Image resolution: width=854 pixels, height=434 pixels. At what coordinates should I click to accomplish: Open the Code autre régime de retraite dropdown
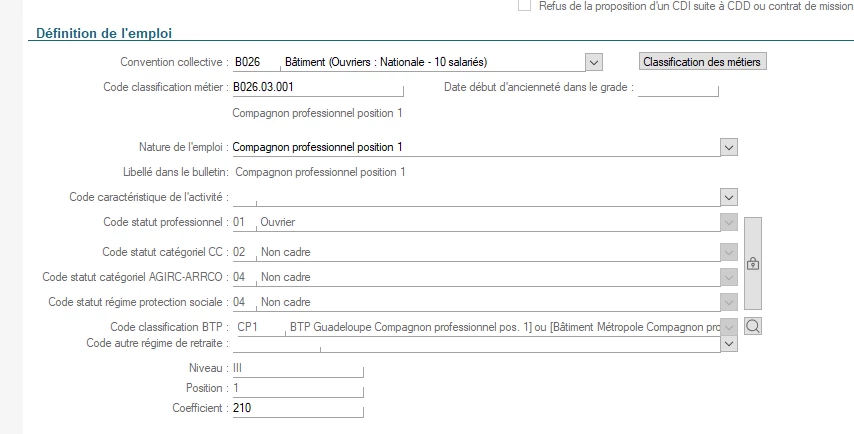729,344
